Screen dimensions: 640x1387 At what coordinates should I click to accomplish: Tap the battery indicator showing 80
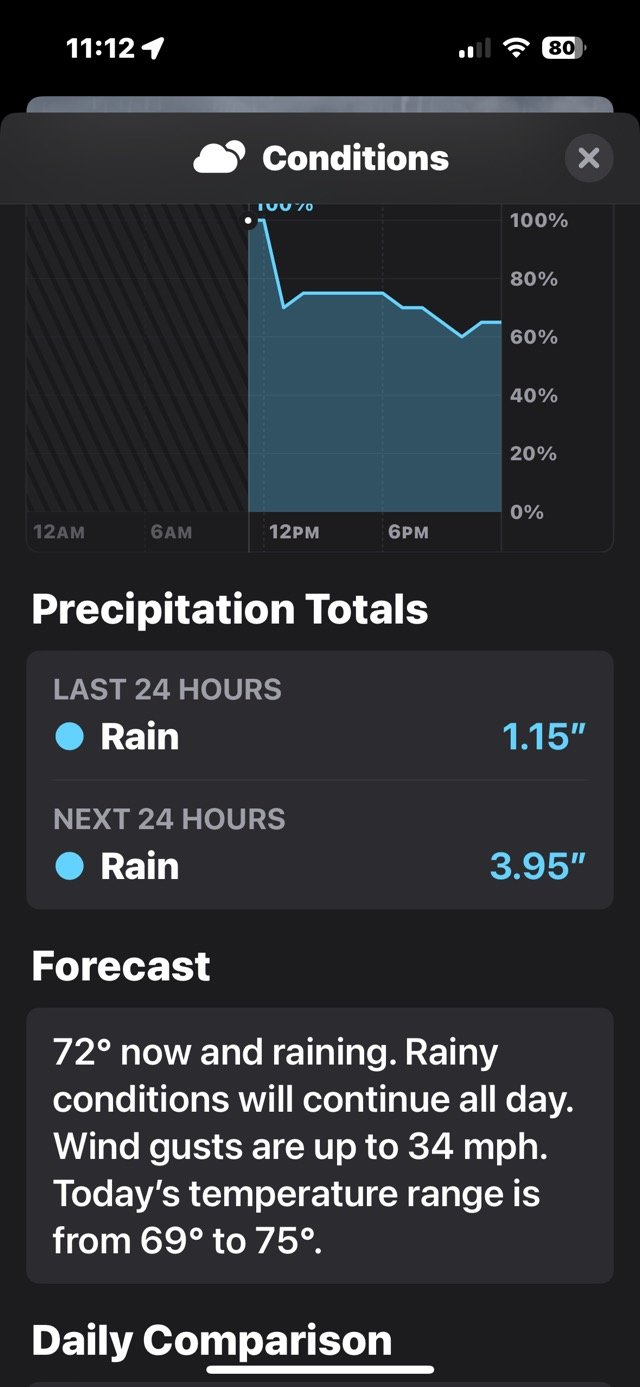[x=564, y=48]
